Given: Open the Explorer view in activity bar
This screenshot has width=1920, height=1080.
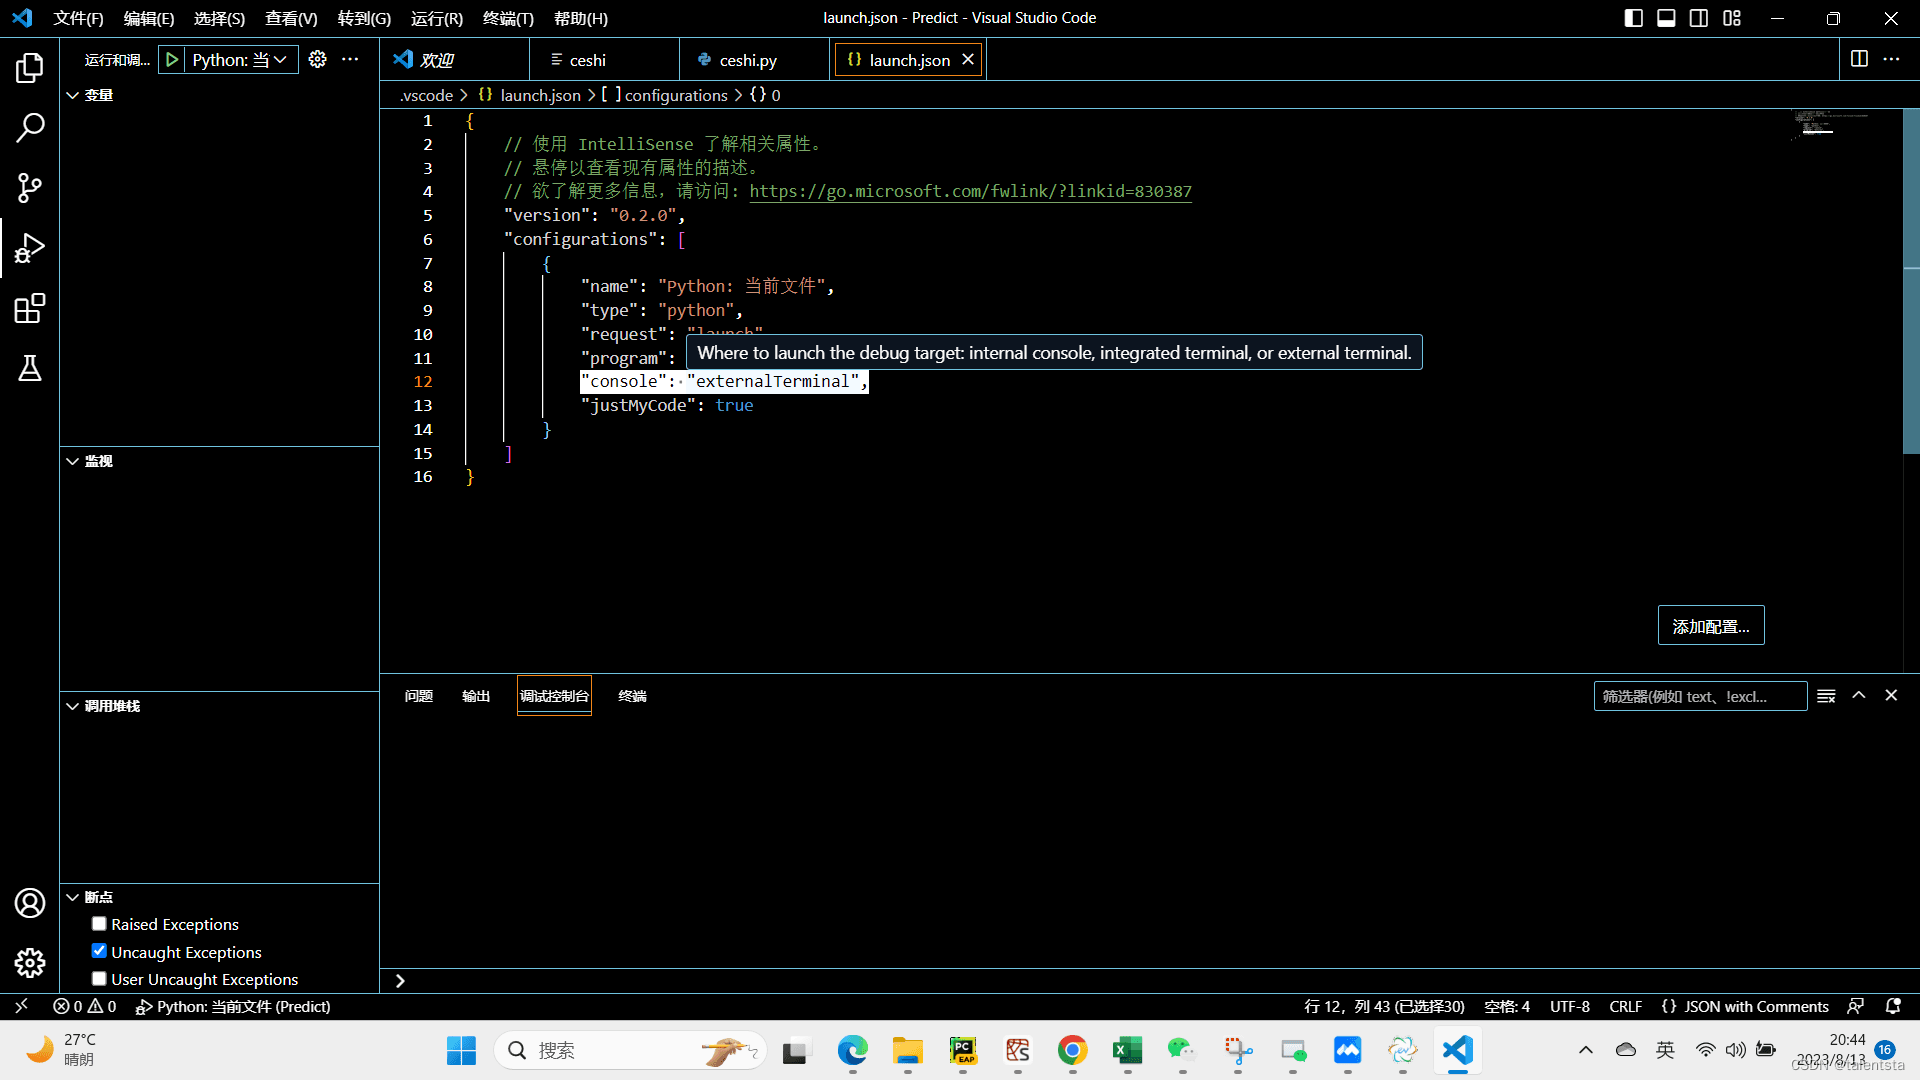Looking at the screenshot, I should point(30,68).
